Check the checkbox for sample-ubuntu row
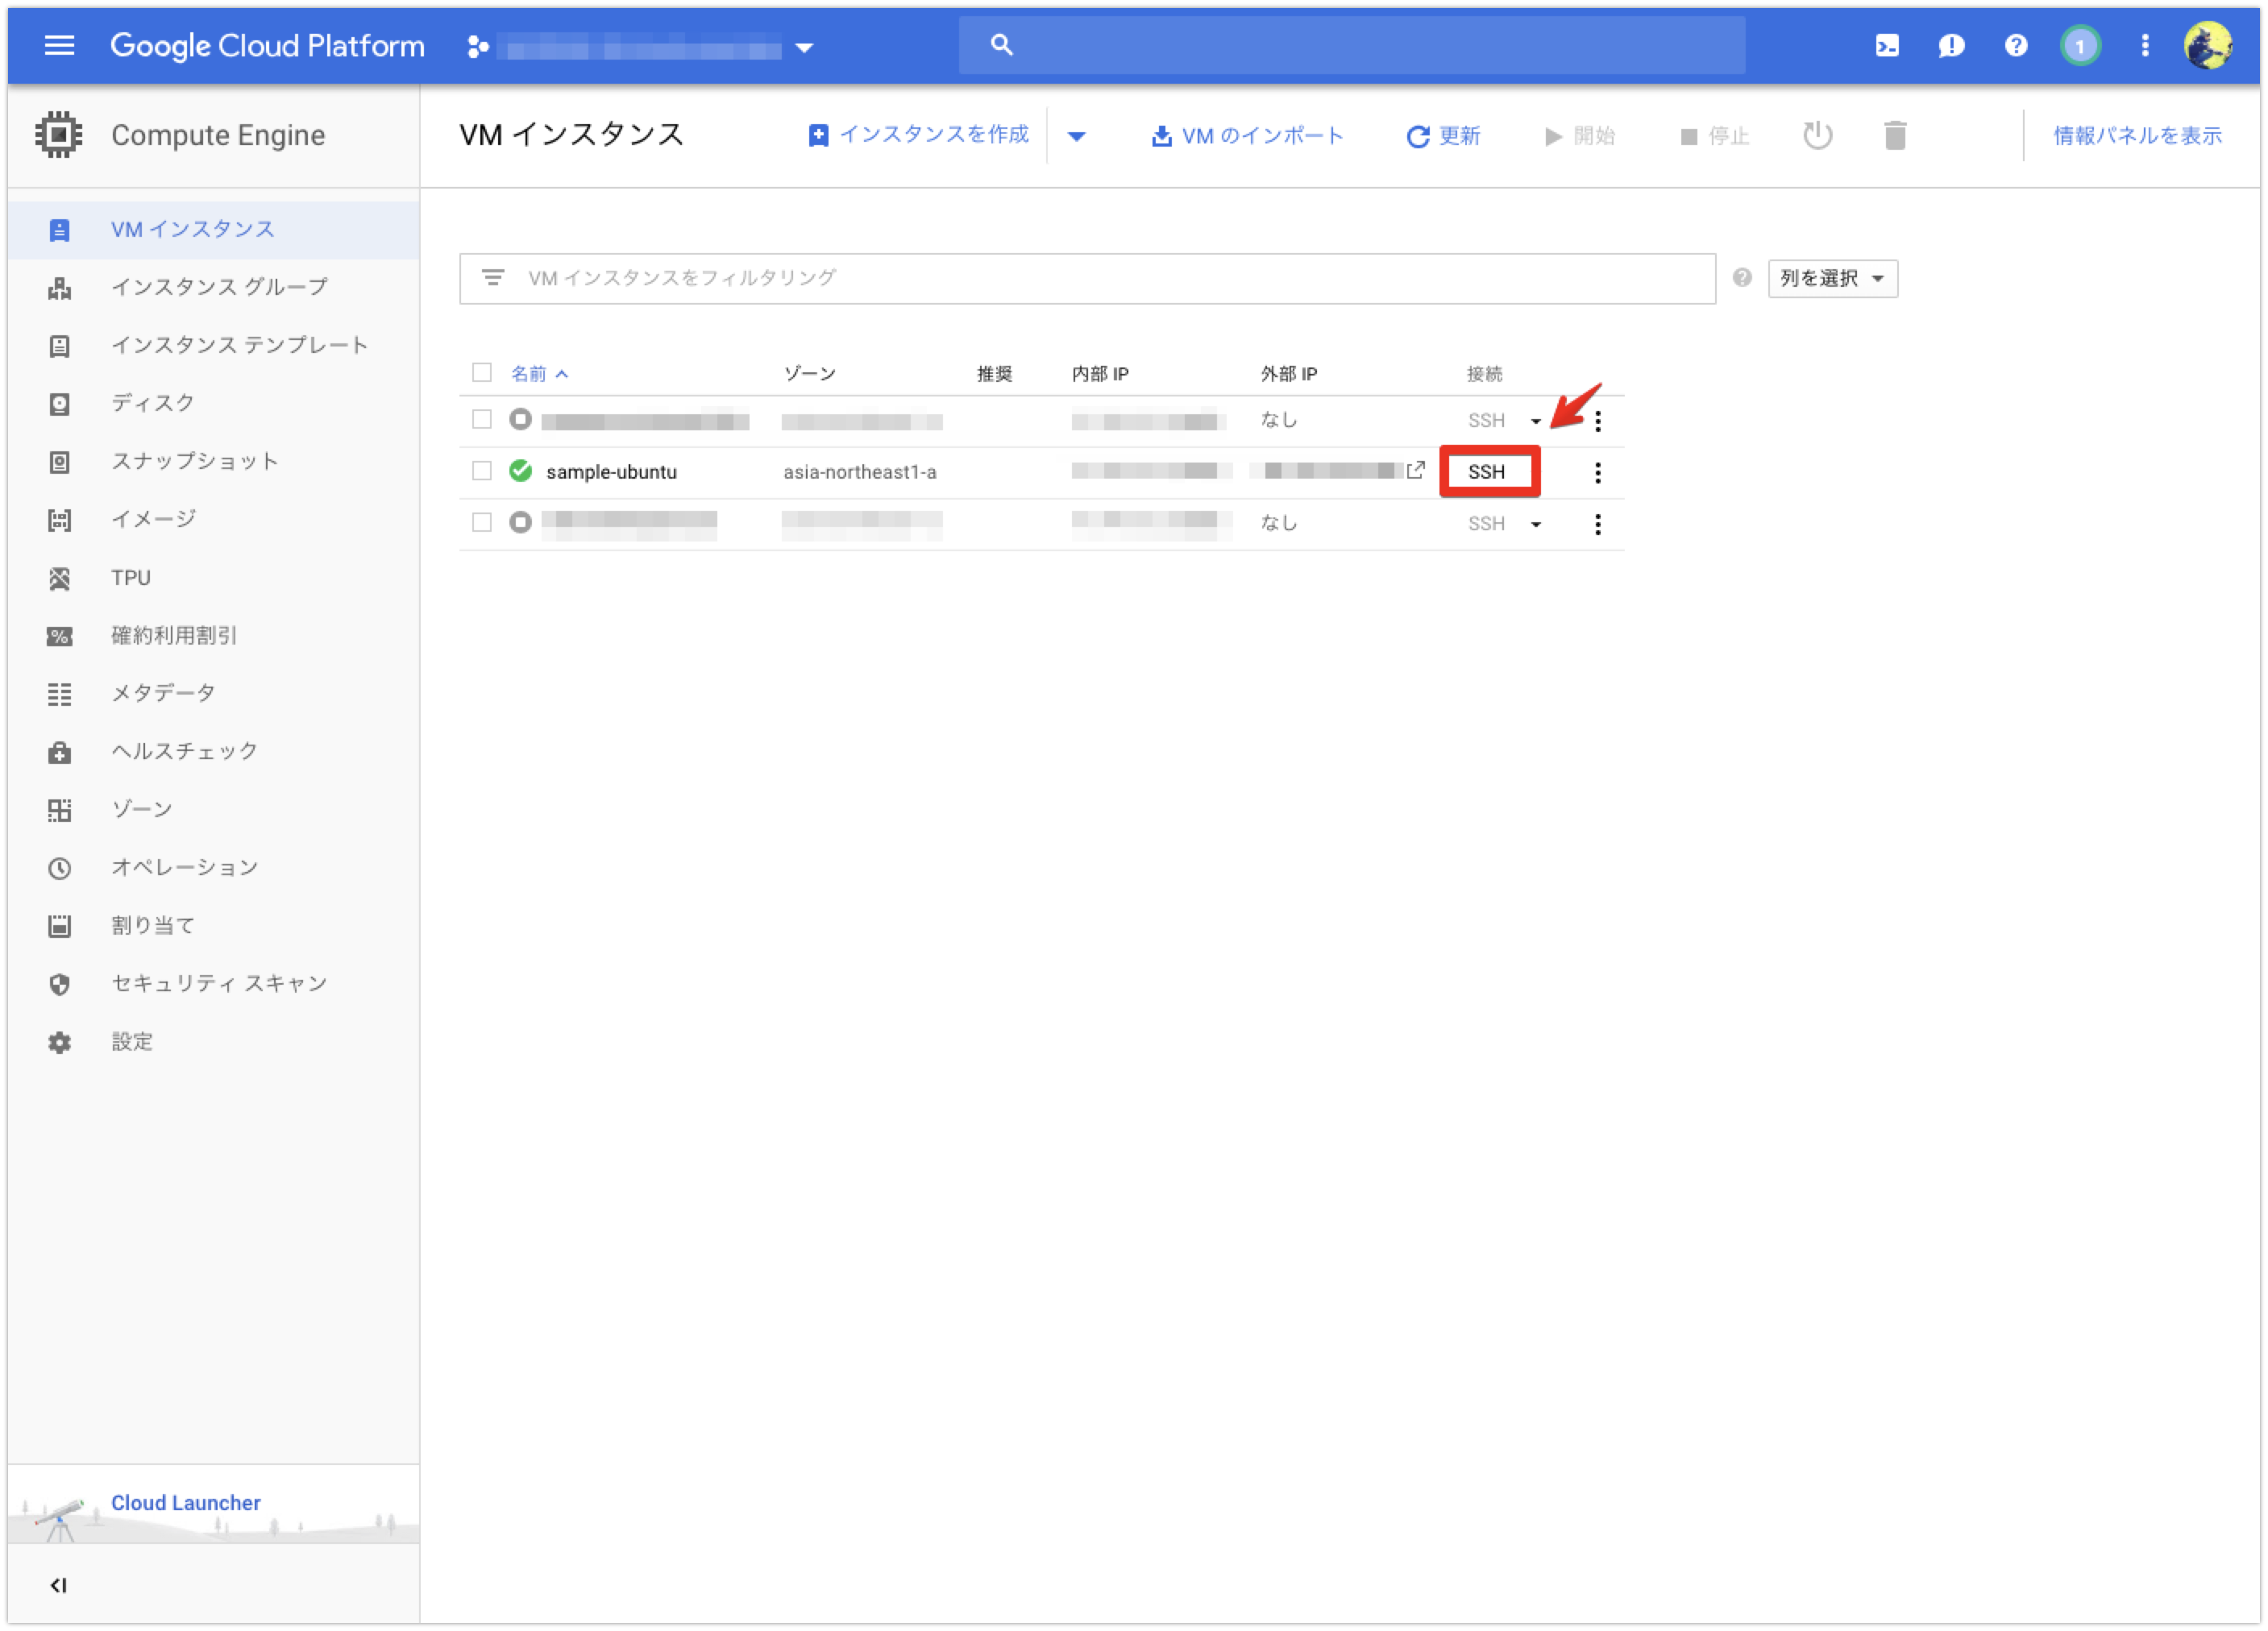Image resolution: width=2268 pixels, height=1631 pixels. point(484,472)
